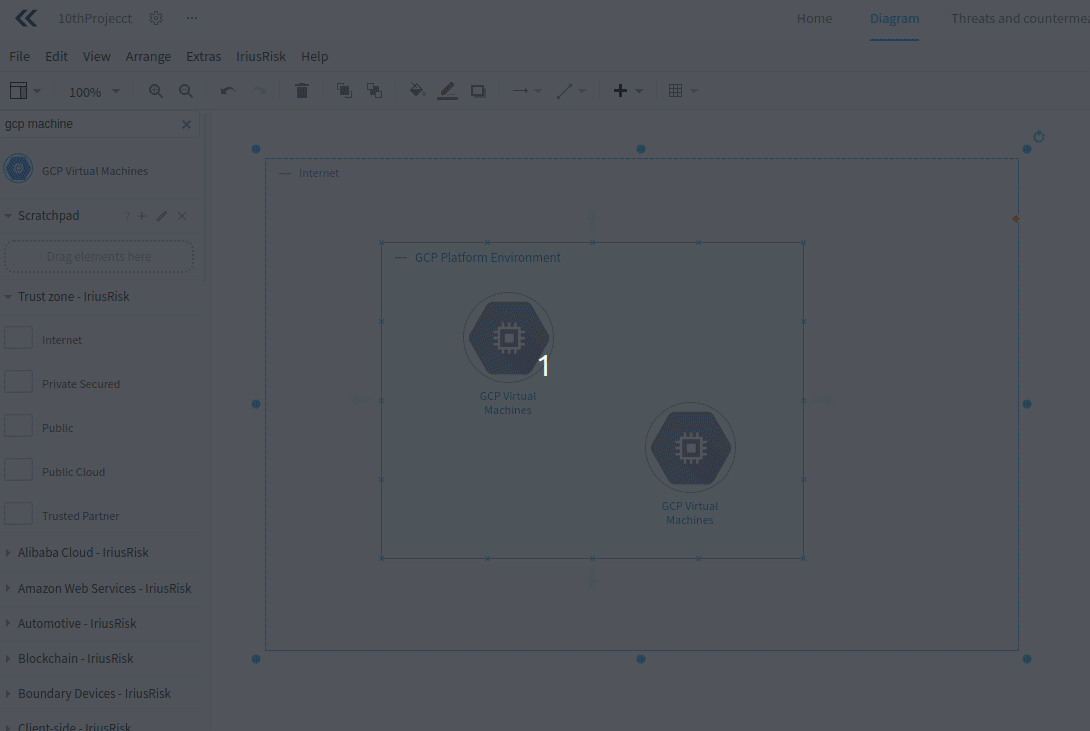Select the lower-right GCP Virtual Machines component
1090x731 pixels.
690,447
